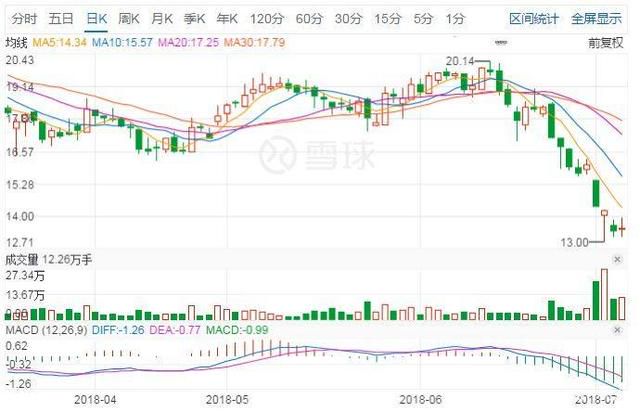640x412 pixels.
Task: Close the MACD indicator panel
Action: tap(618, 330)
